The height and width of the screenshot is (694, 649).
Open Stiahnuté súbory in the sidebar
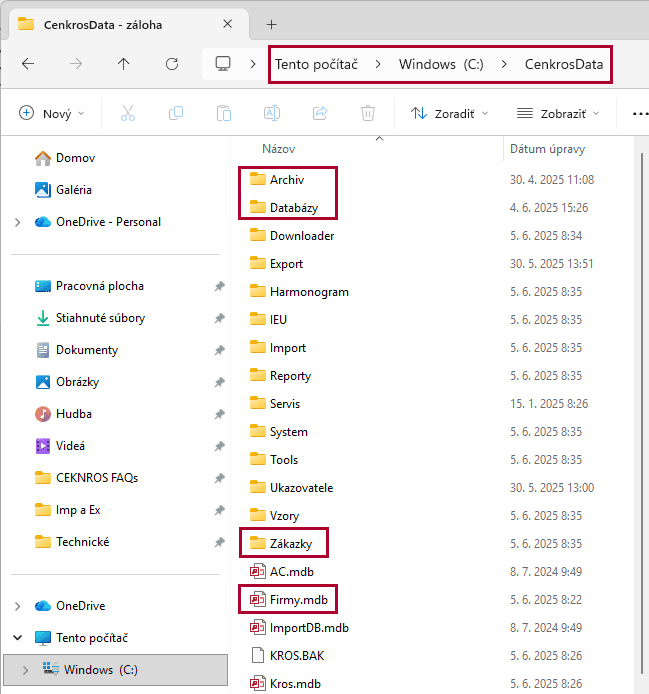pyautogui.click(x=100, y=318)
